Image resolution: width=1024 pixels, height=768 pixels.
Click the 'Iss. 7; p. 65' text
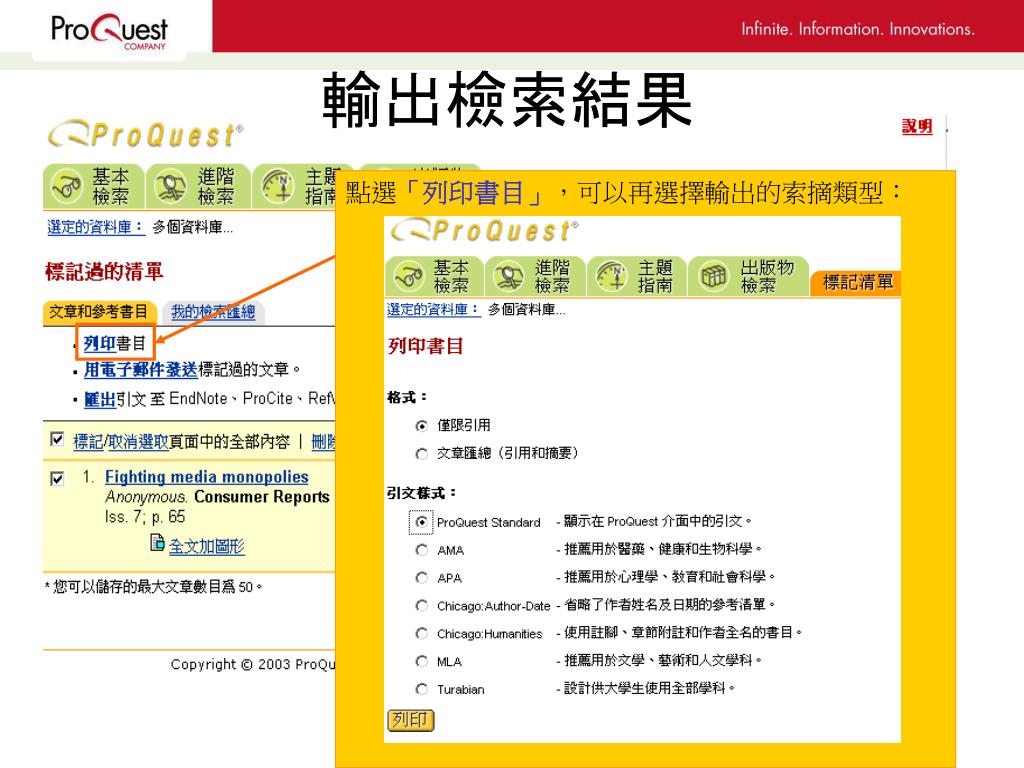pos(145,517)
